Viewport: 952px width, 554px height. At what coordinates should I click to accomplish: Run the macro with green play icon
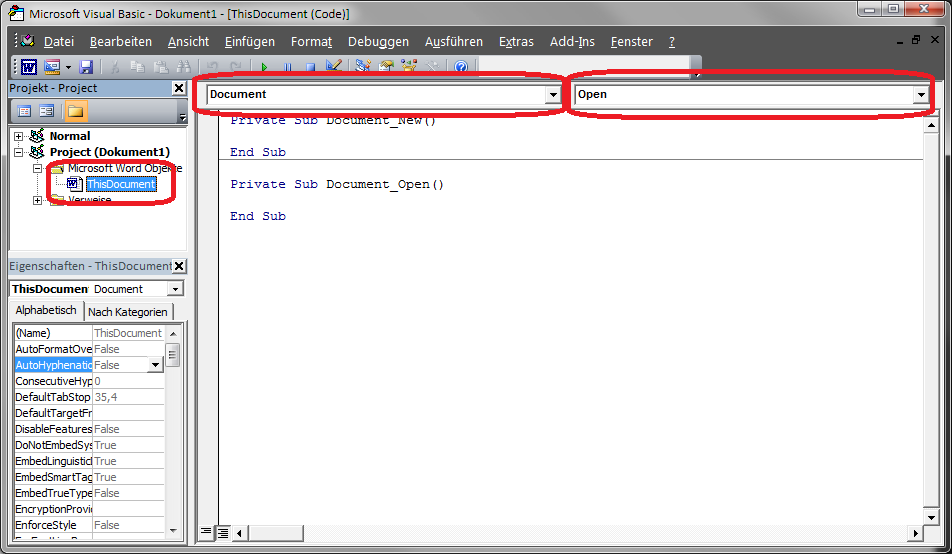[264, 66]
